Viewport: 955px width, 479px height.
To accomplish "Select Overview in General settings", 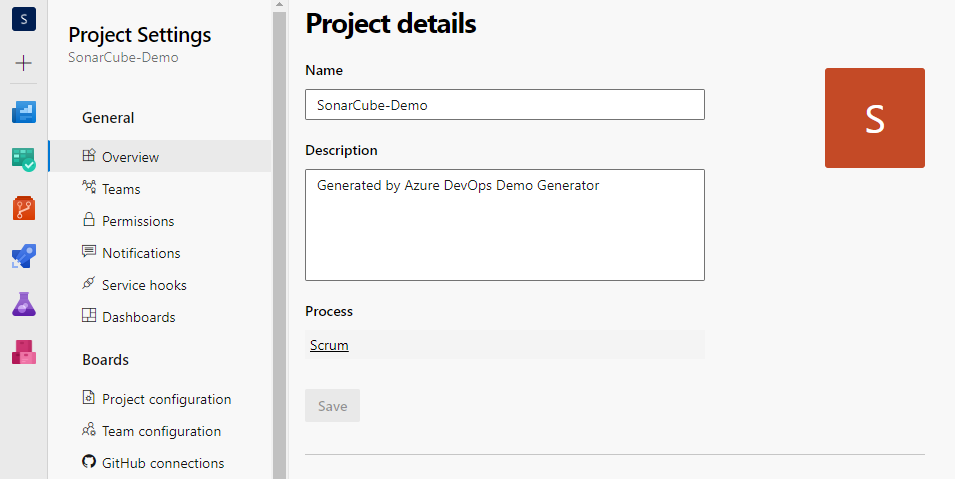I will coord(160,157).
